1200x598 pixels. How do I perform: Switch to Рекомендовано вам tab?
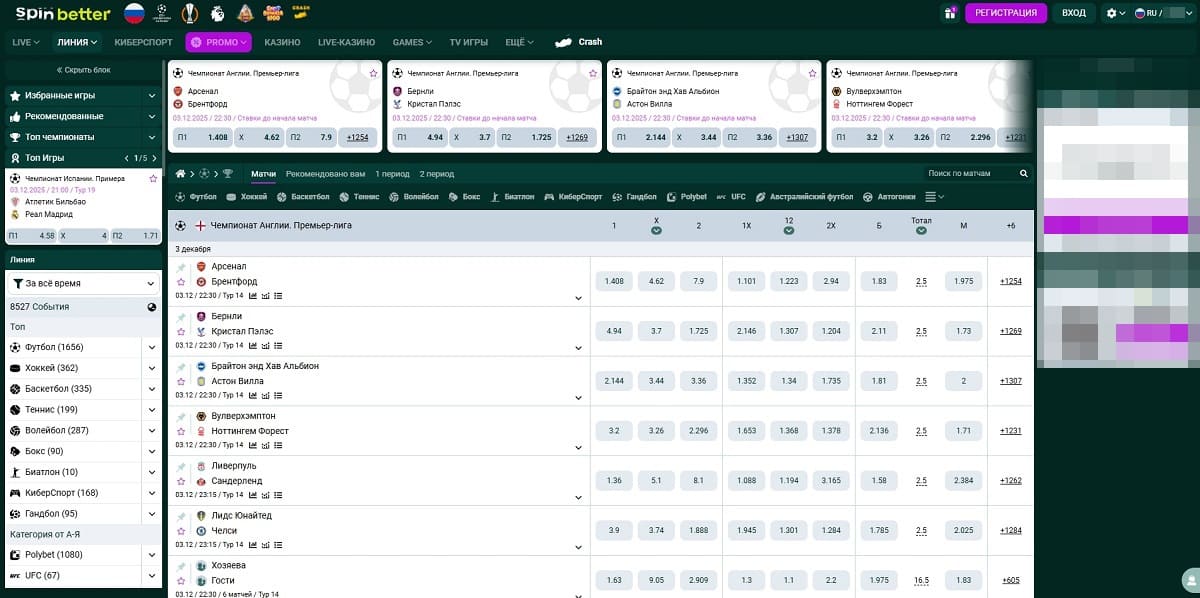pyautogui.click(x=325, y=173)
